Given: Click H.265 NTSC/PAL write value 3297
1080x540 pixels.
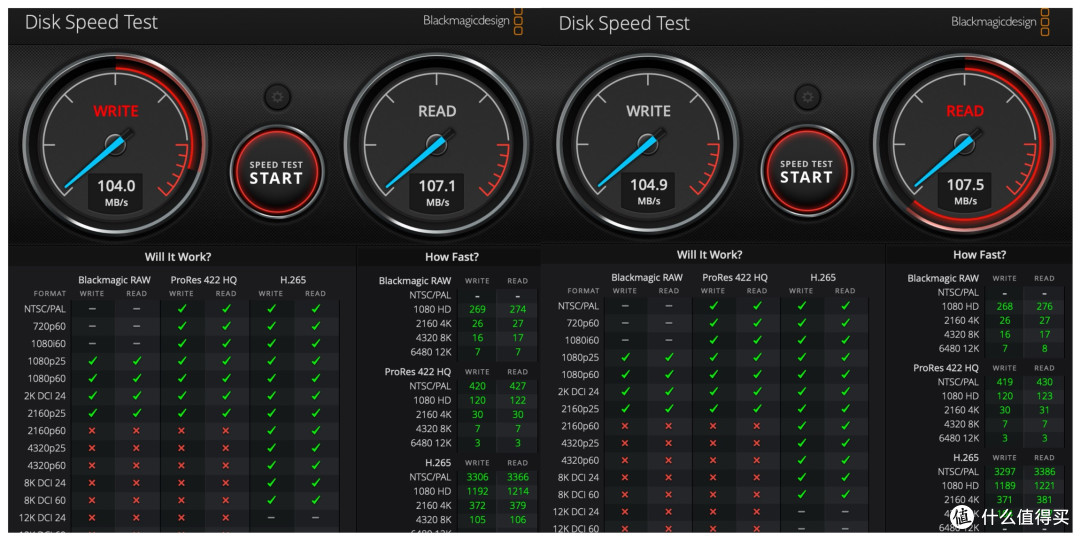Looking at the screenshot, I should [x=1004, y=471].
